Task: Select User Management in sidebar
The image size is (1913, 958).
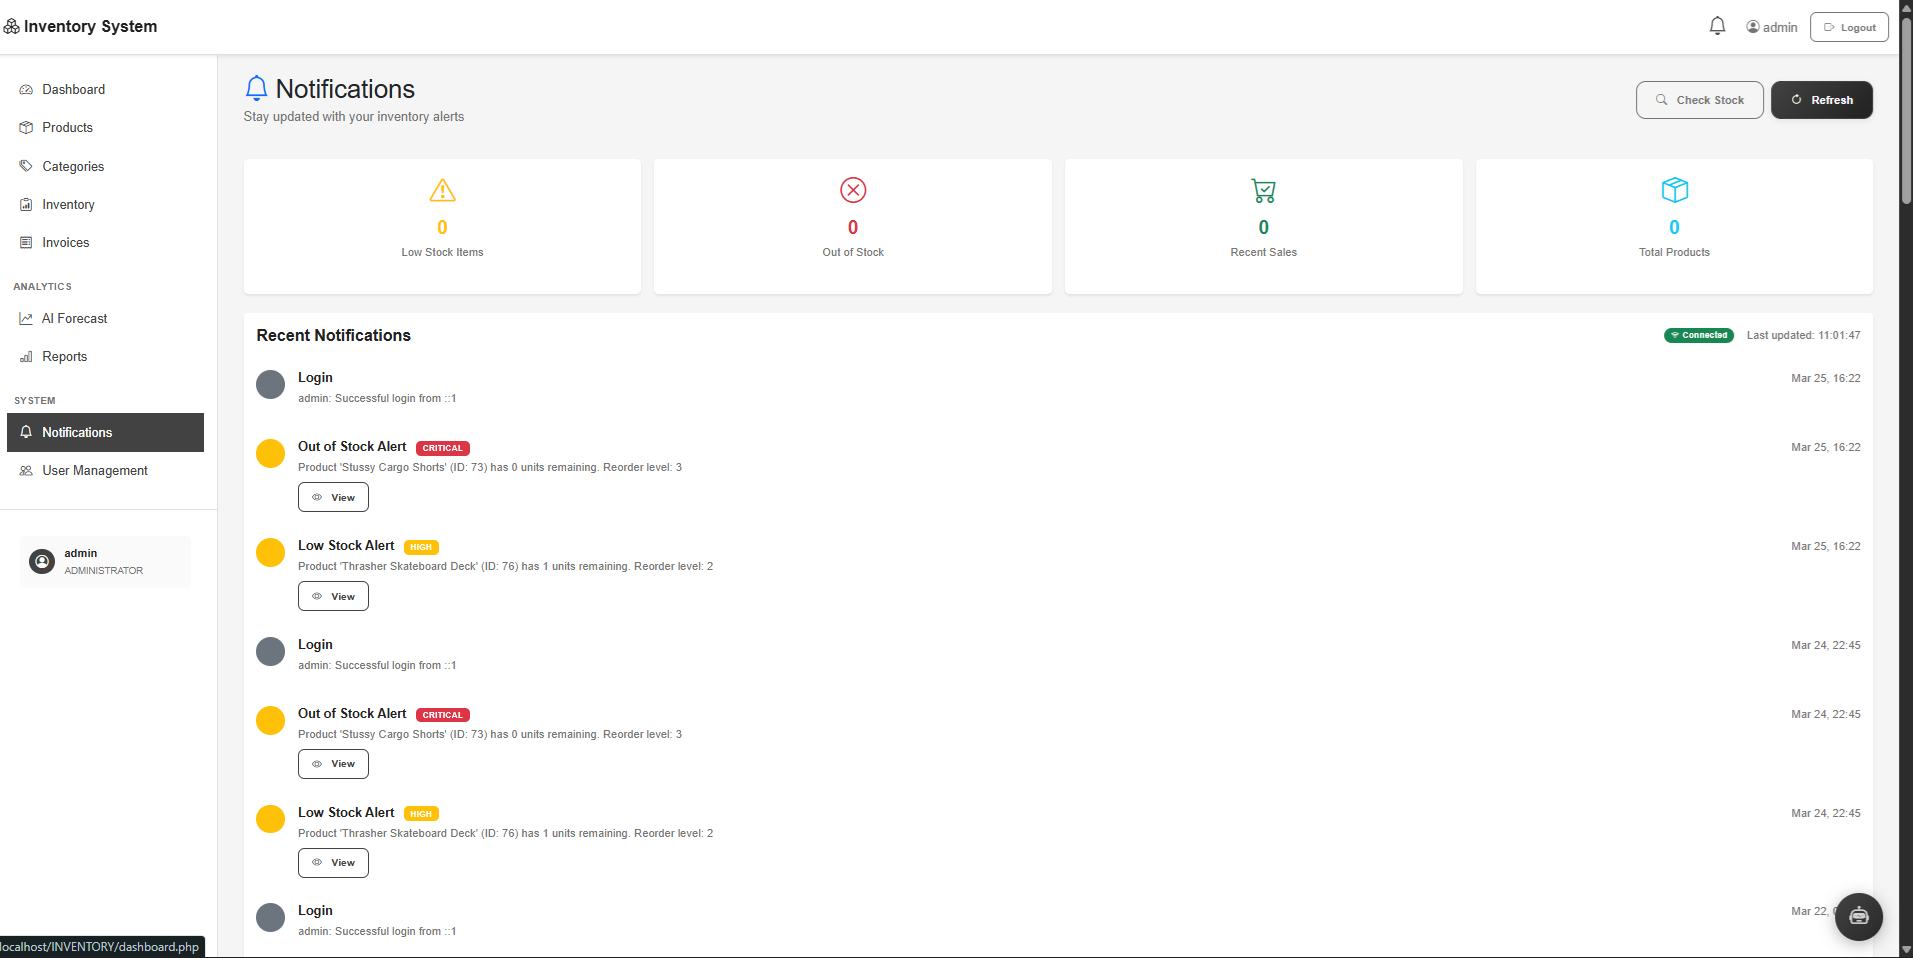Action: point(94,471)
